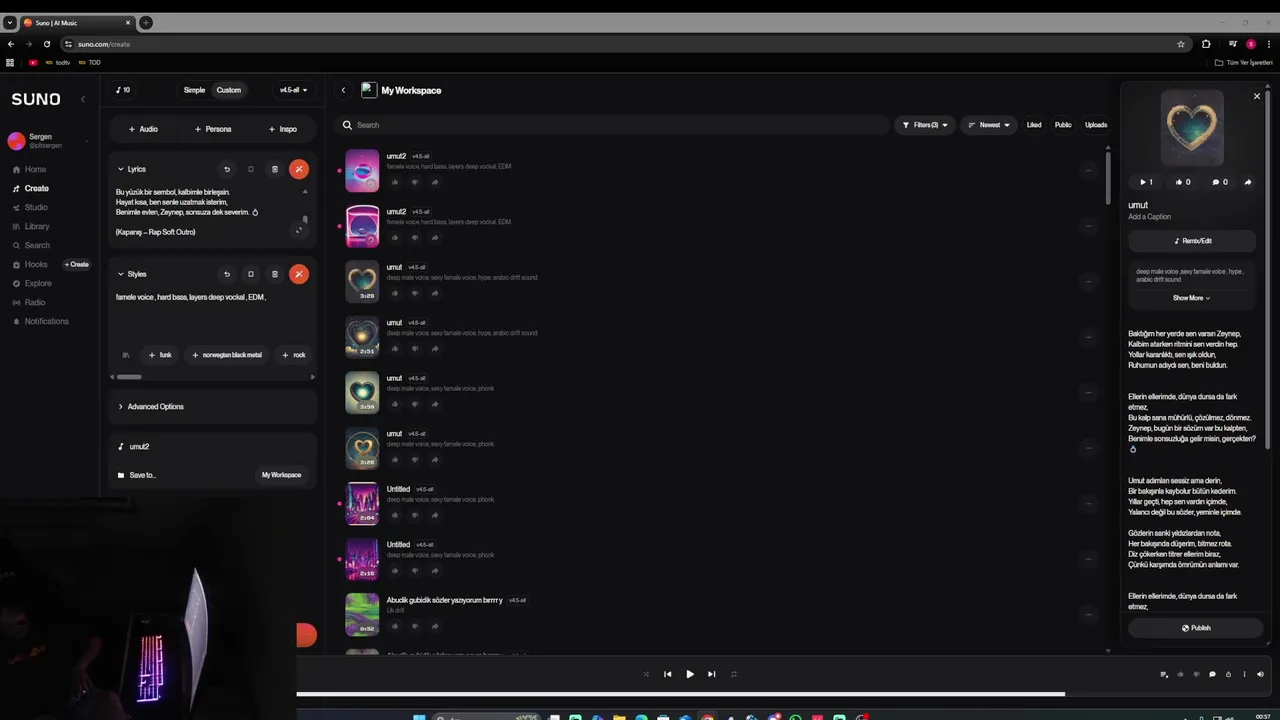
Task: Open Home in the sidebar
Action: (35, 169)
